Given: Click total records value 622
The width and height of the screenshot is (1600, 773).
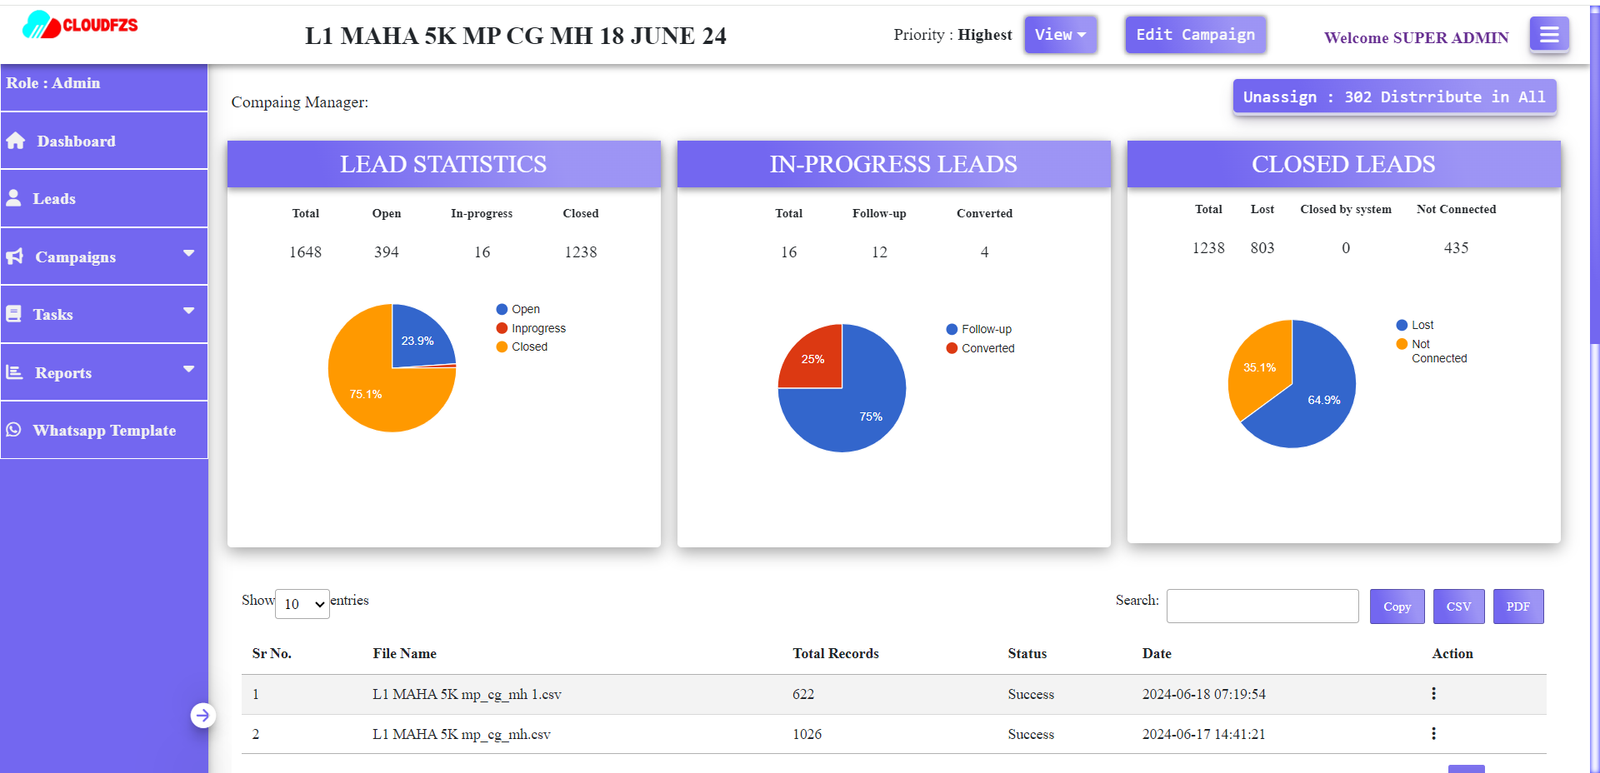Looking at the screenshot, I should click(803, 694).
